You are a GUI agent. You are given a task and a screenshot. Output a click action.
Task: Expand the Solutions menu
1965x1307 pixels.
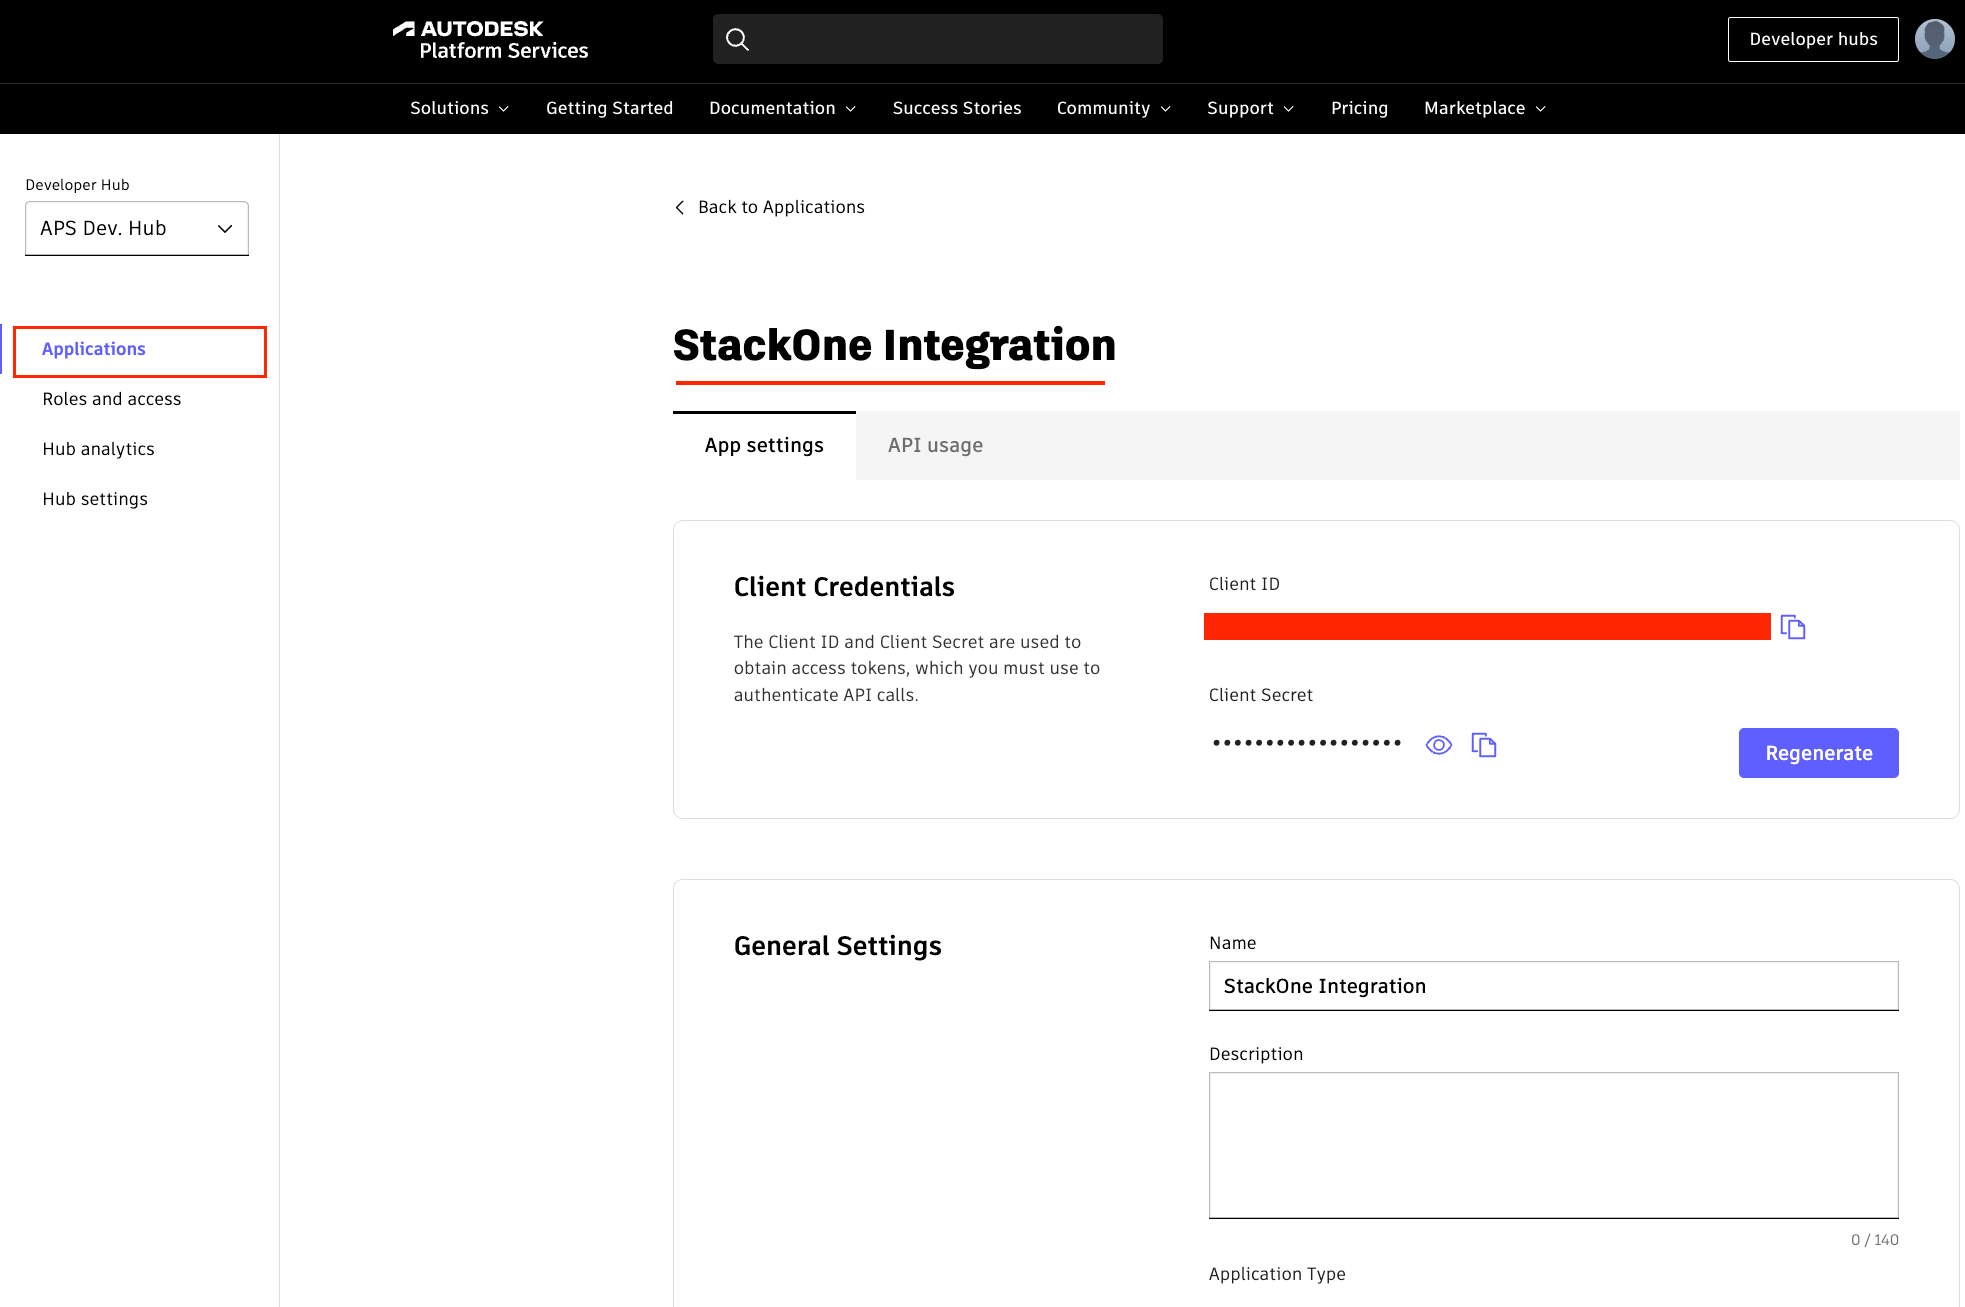click(x=459, y=108)
